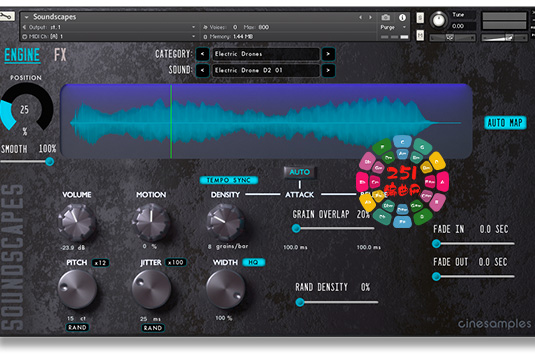Toggle the HQ width mode

[253, 262]
